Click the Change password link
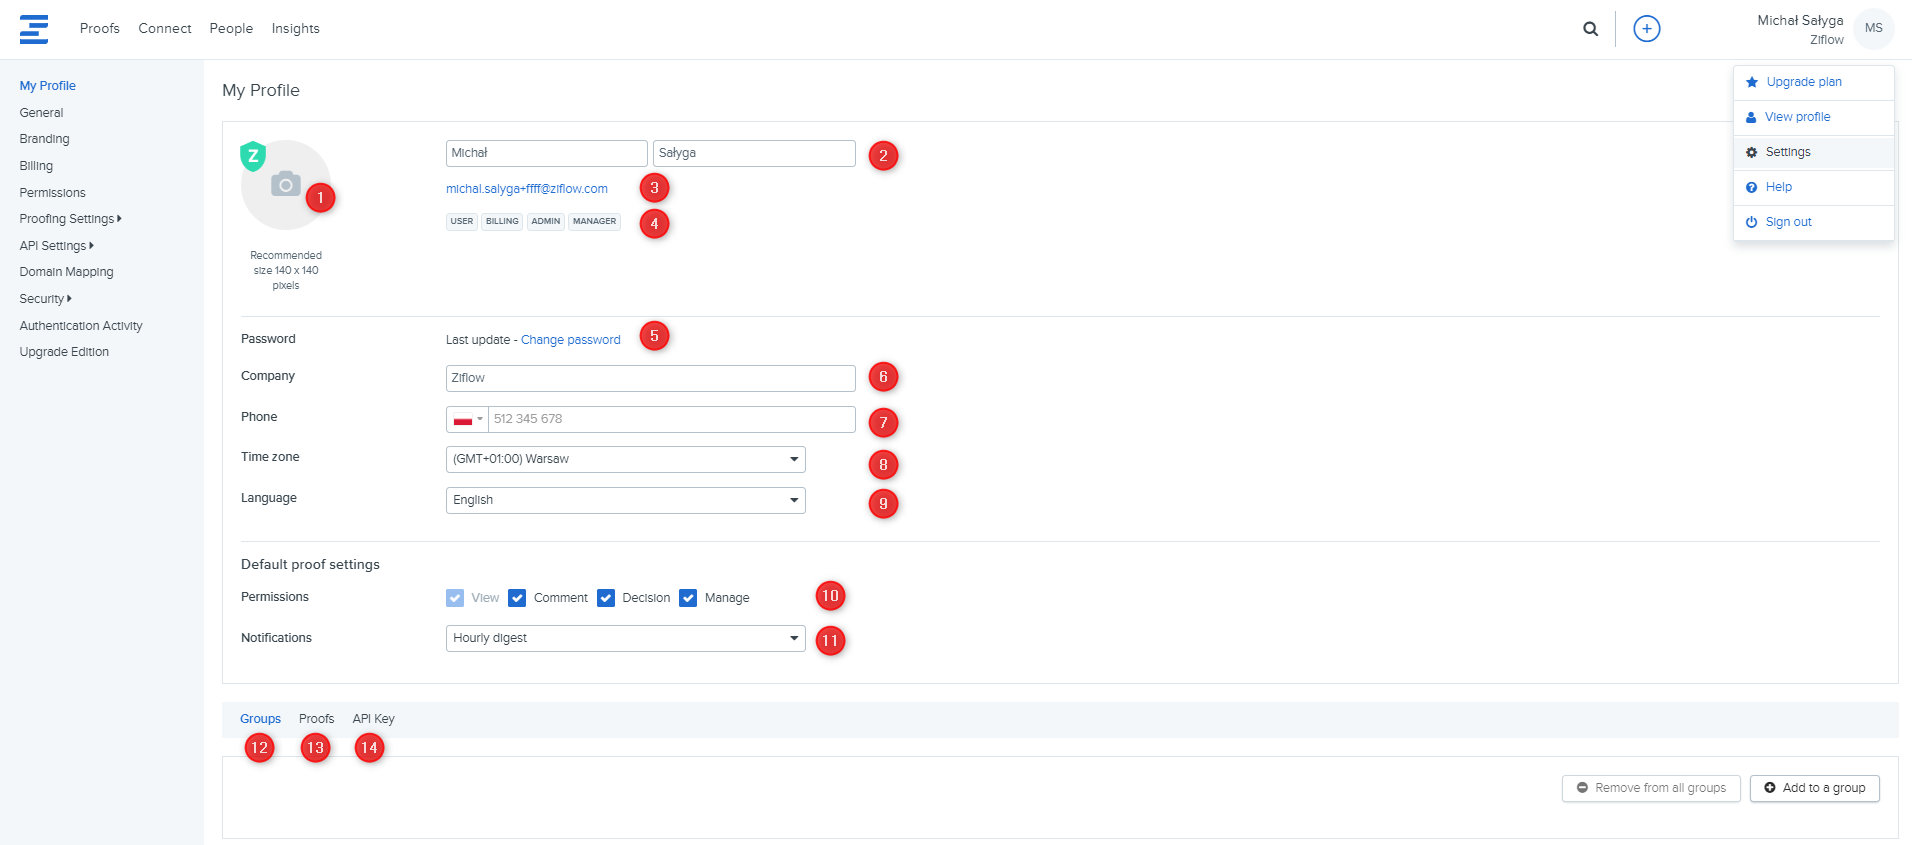 pyautogui.click(x=570, y=340)
